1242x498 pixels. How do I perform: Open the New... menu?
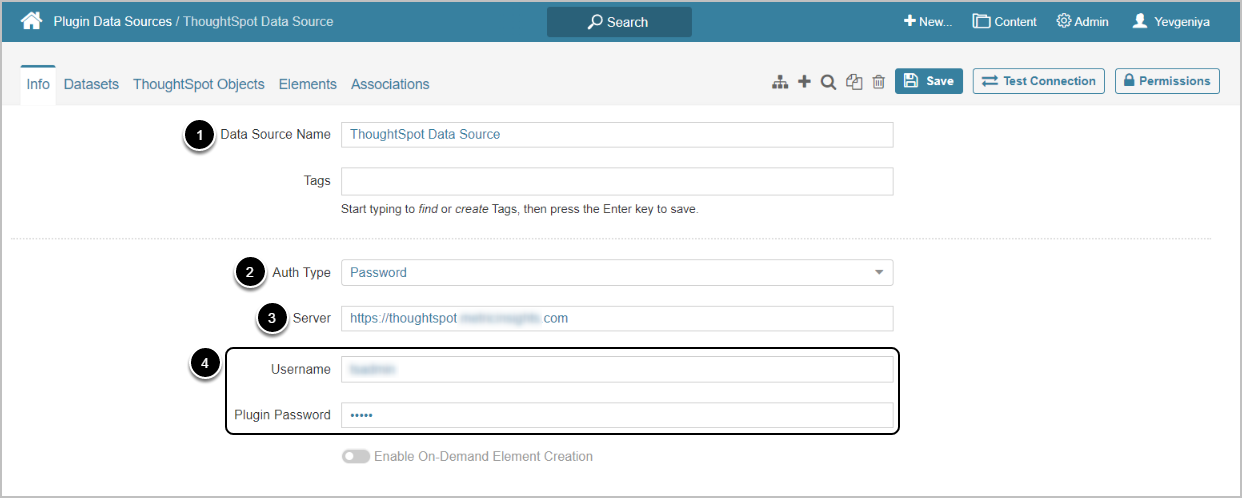[x=928, y=21]
